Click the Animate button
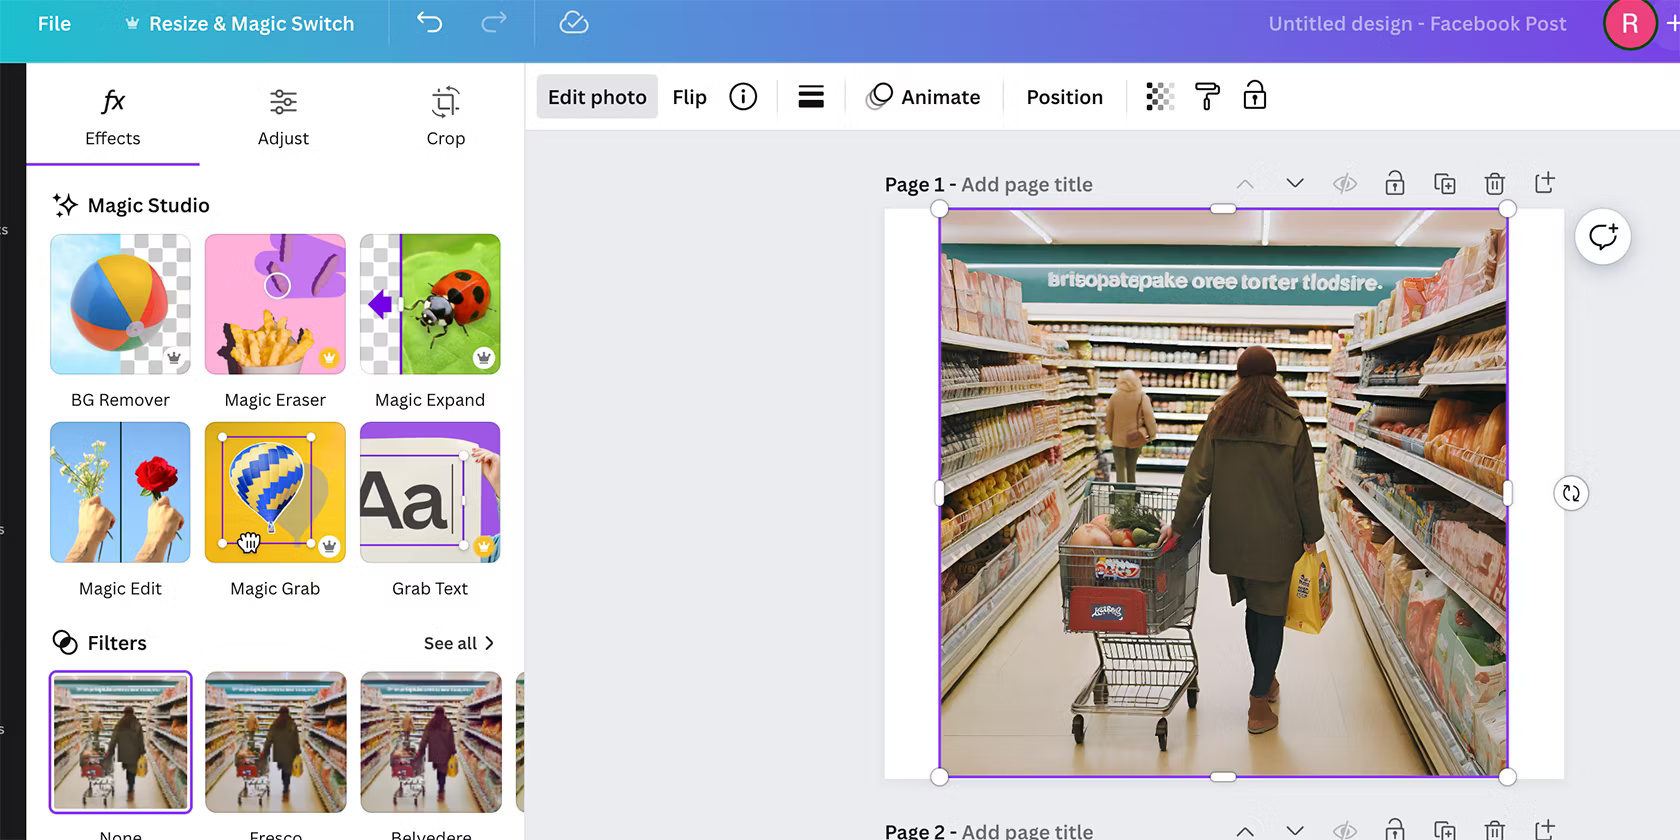 (923, 97)
